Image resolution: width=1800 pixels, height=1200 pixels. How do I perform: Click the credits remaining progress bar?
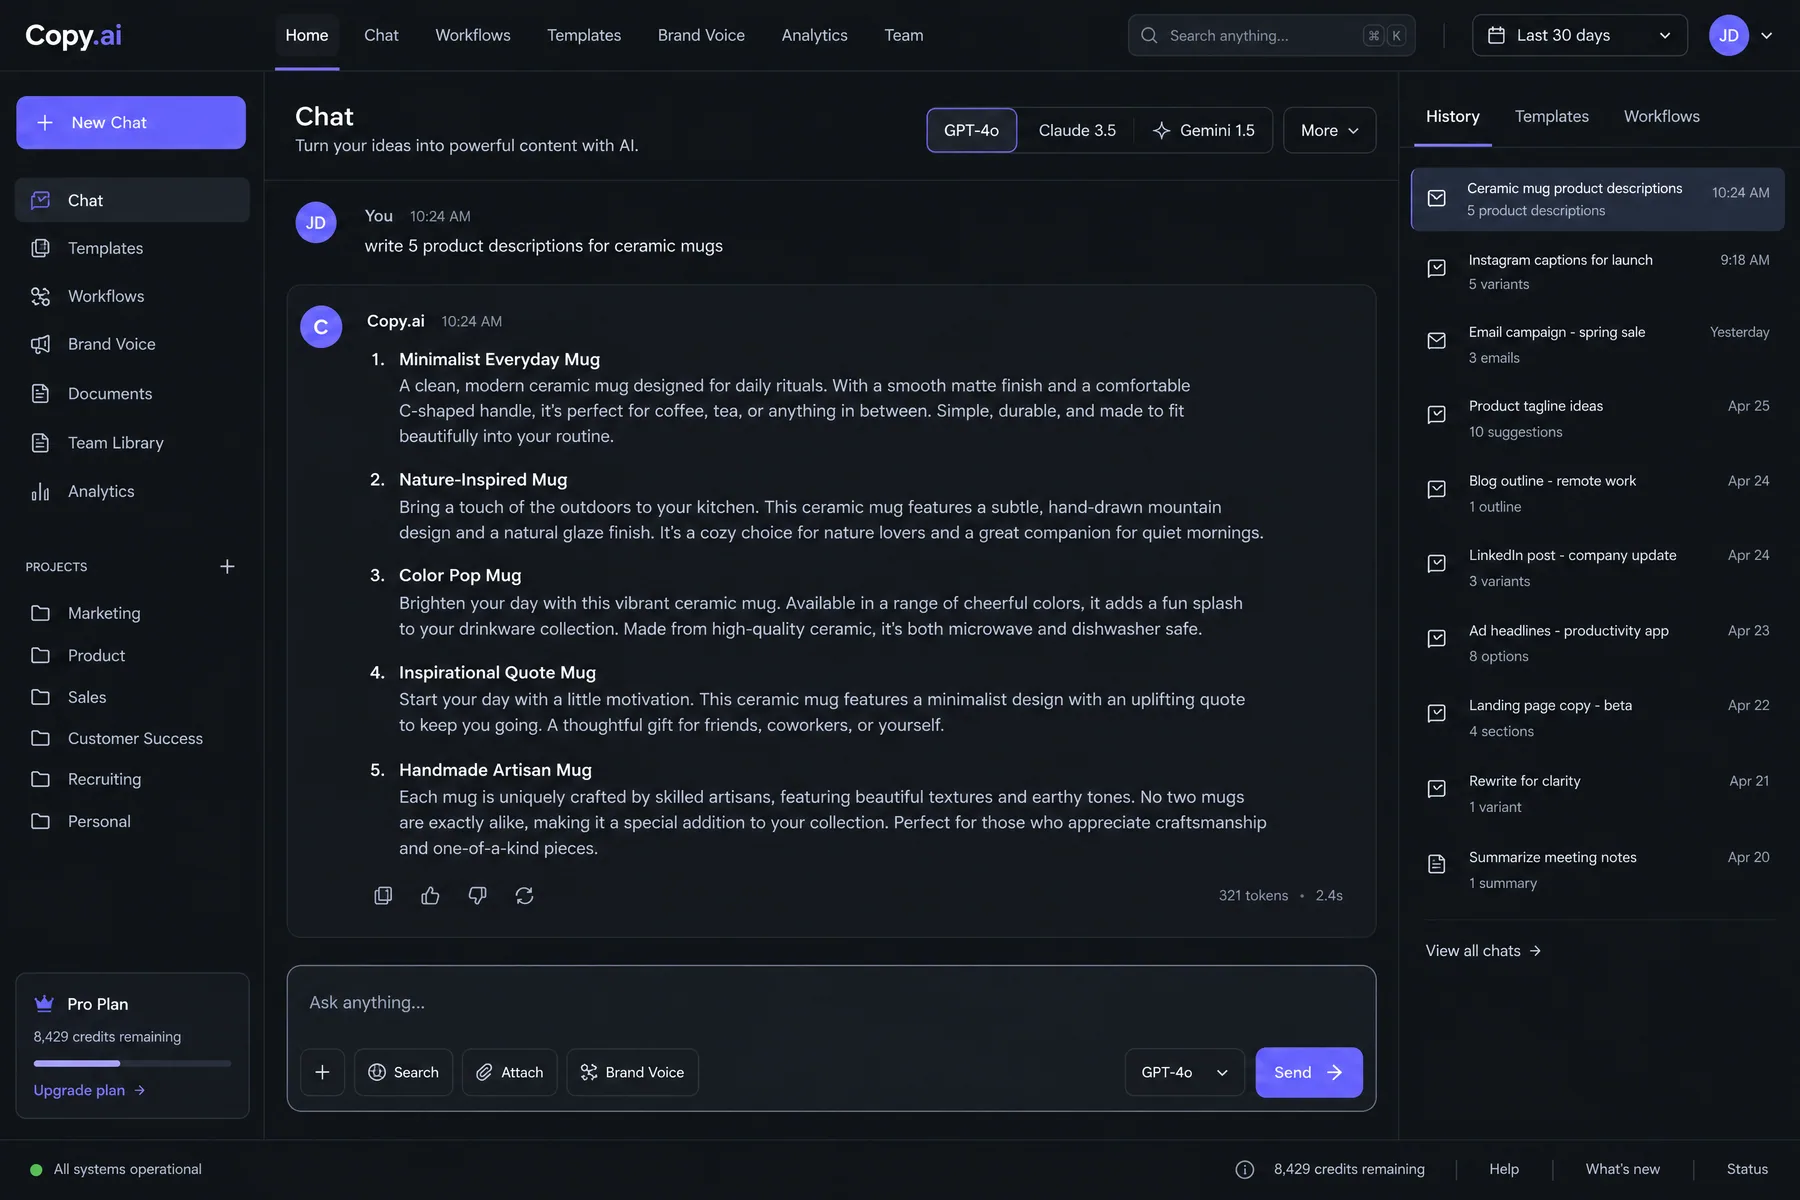click(132, 1063)
